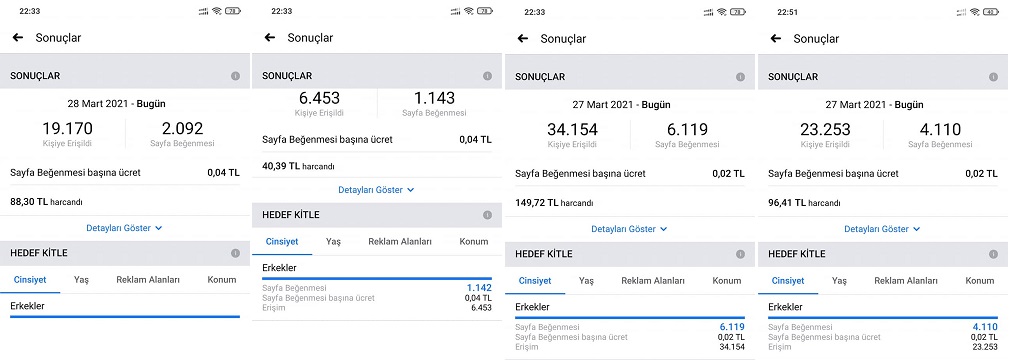Tap the Hedef Kitle info icon below 96,41 TL
1011x360 pixels.
pyautogui.click(x=994, y=254)
